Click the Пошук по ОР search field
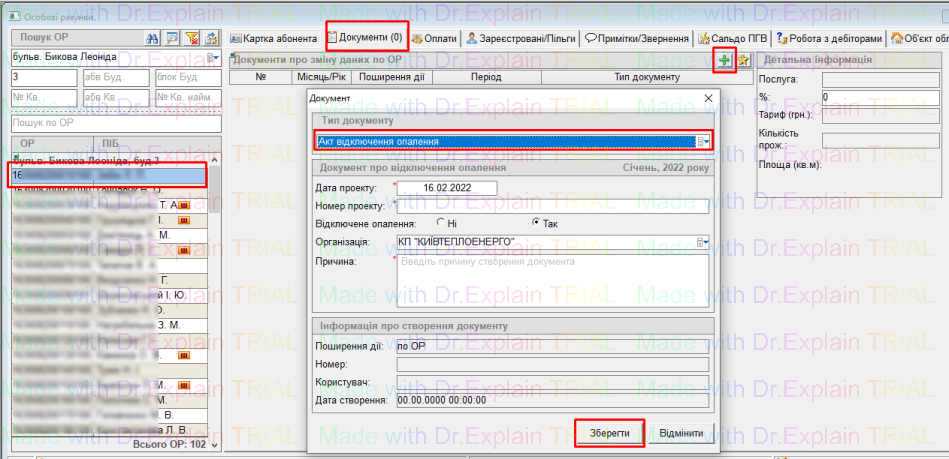 click(x=115, y=123)
